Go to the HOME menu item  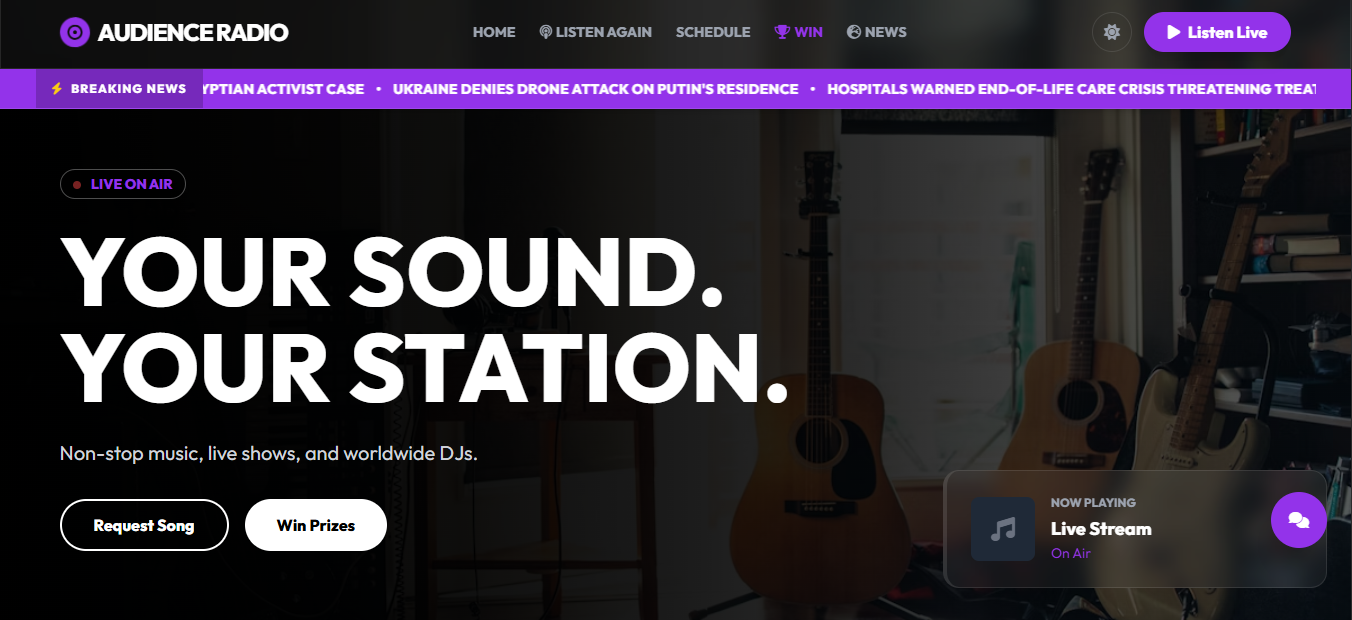[494, 32]
